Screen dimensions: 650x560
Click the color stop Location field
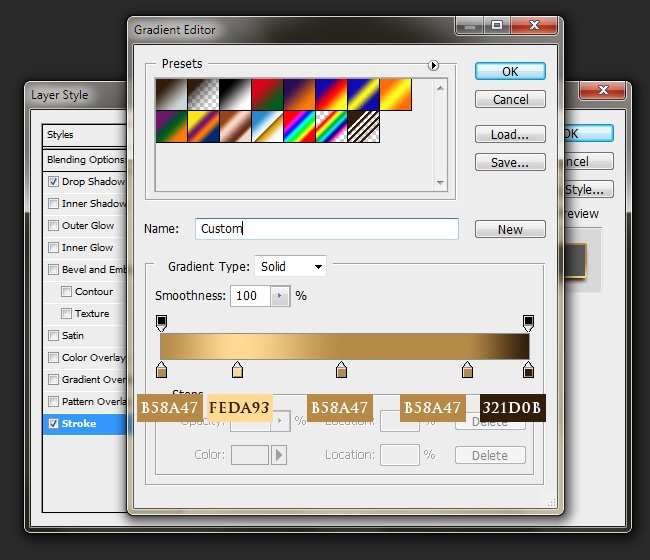(400, 455)
